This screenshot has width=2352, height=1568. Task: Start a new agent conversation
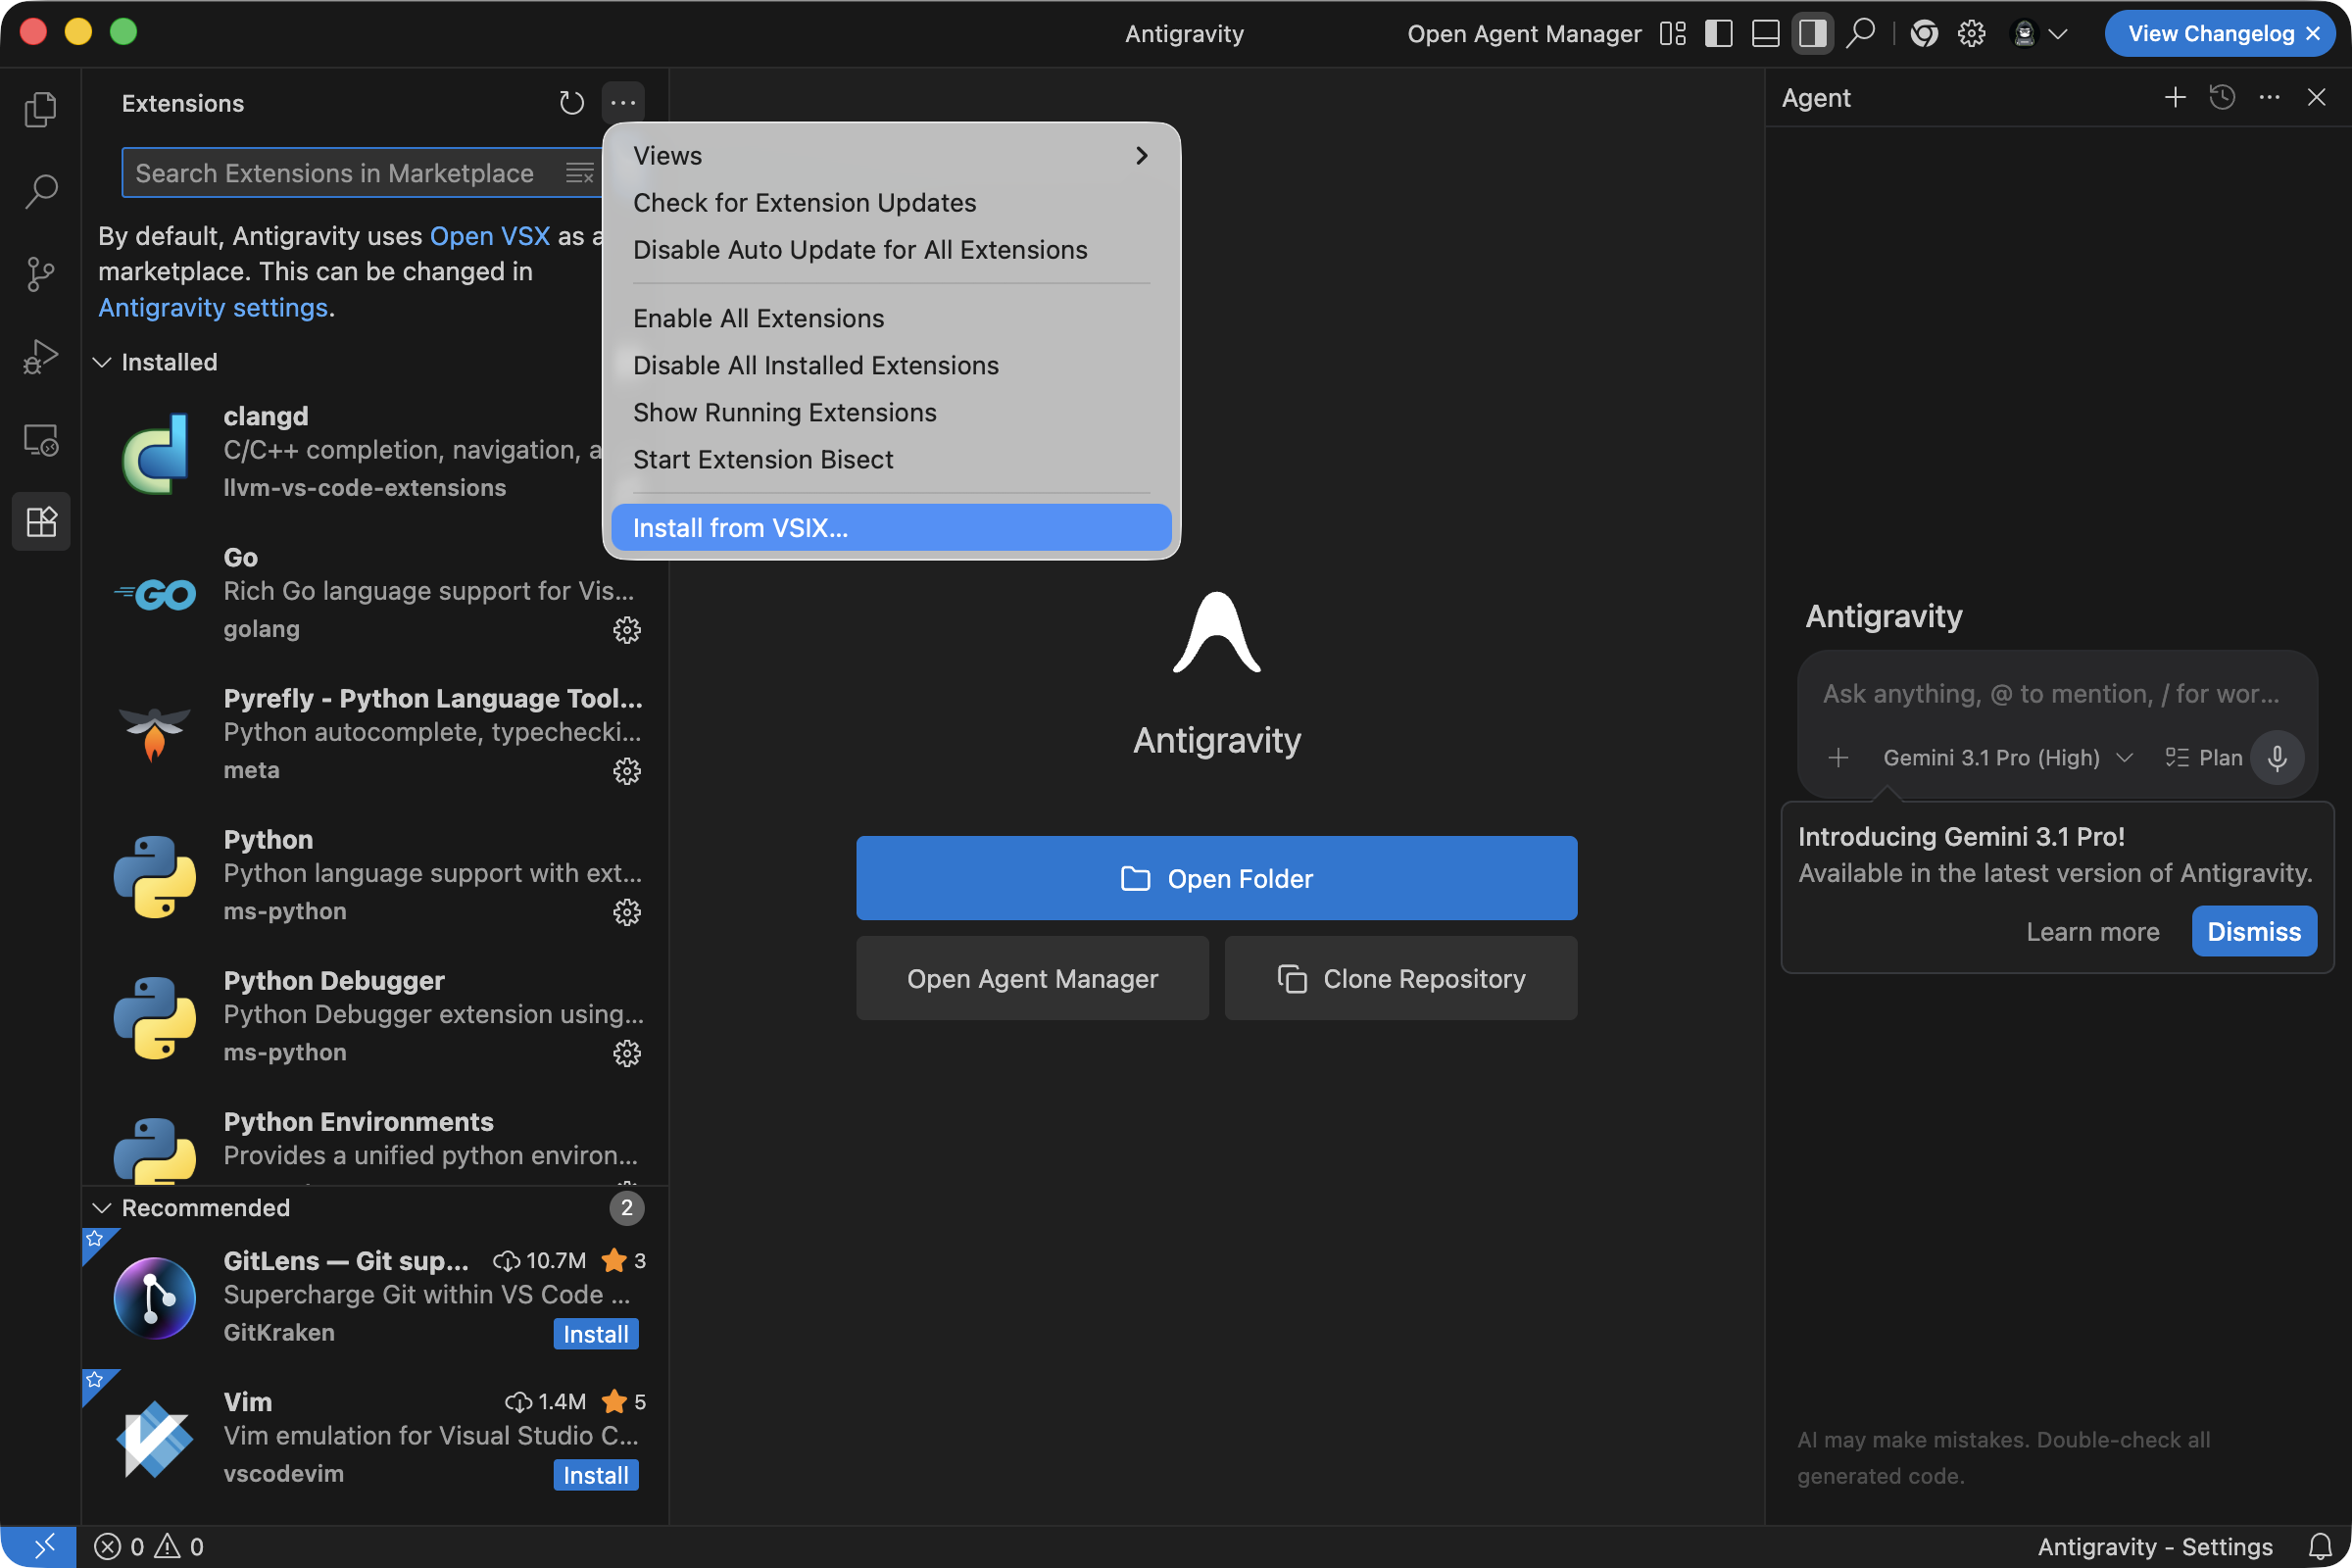coord(2175,97)
